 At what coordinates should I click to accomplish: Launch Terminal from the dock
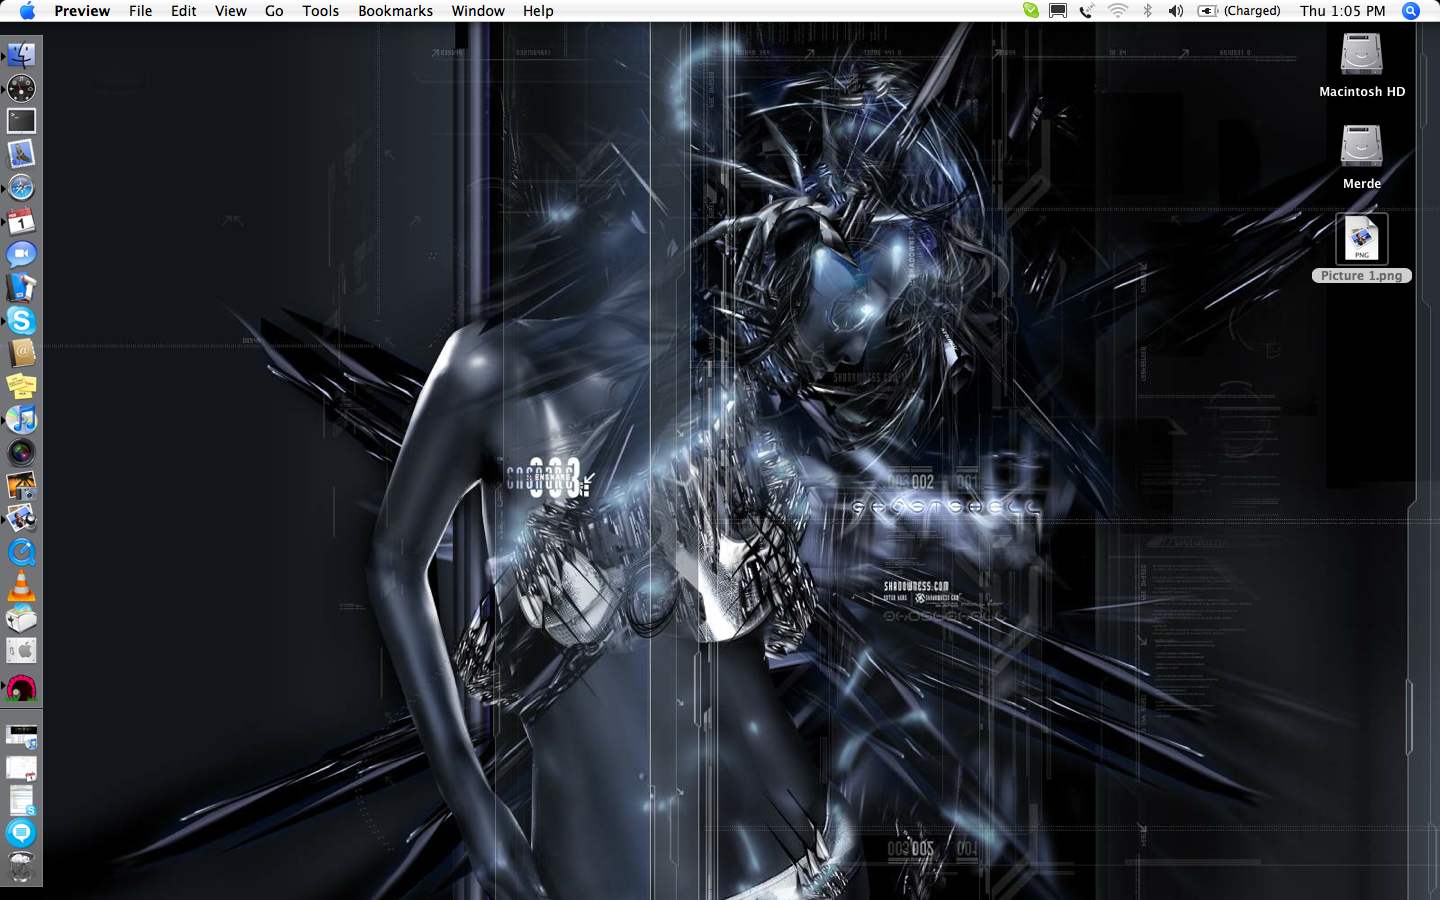click(21, 121)
